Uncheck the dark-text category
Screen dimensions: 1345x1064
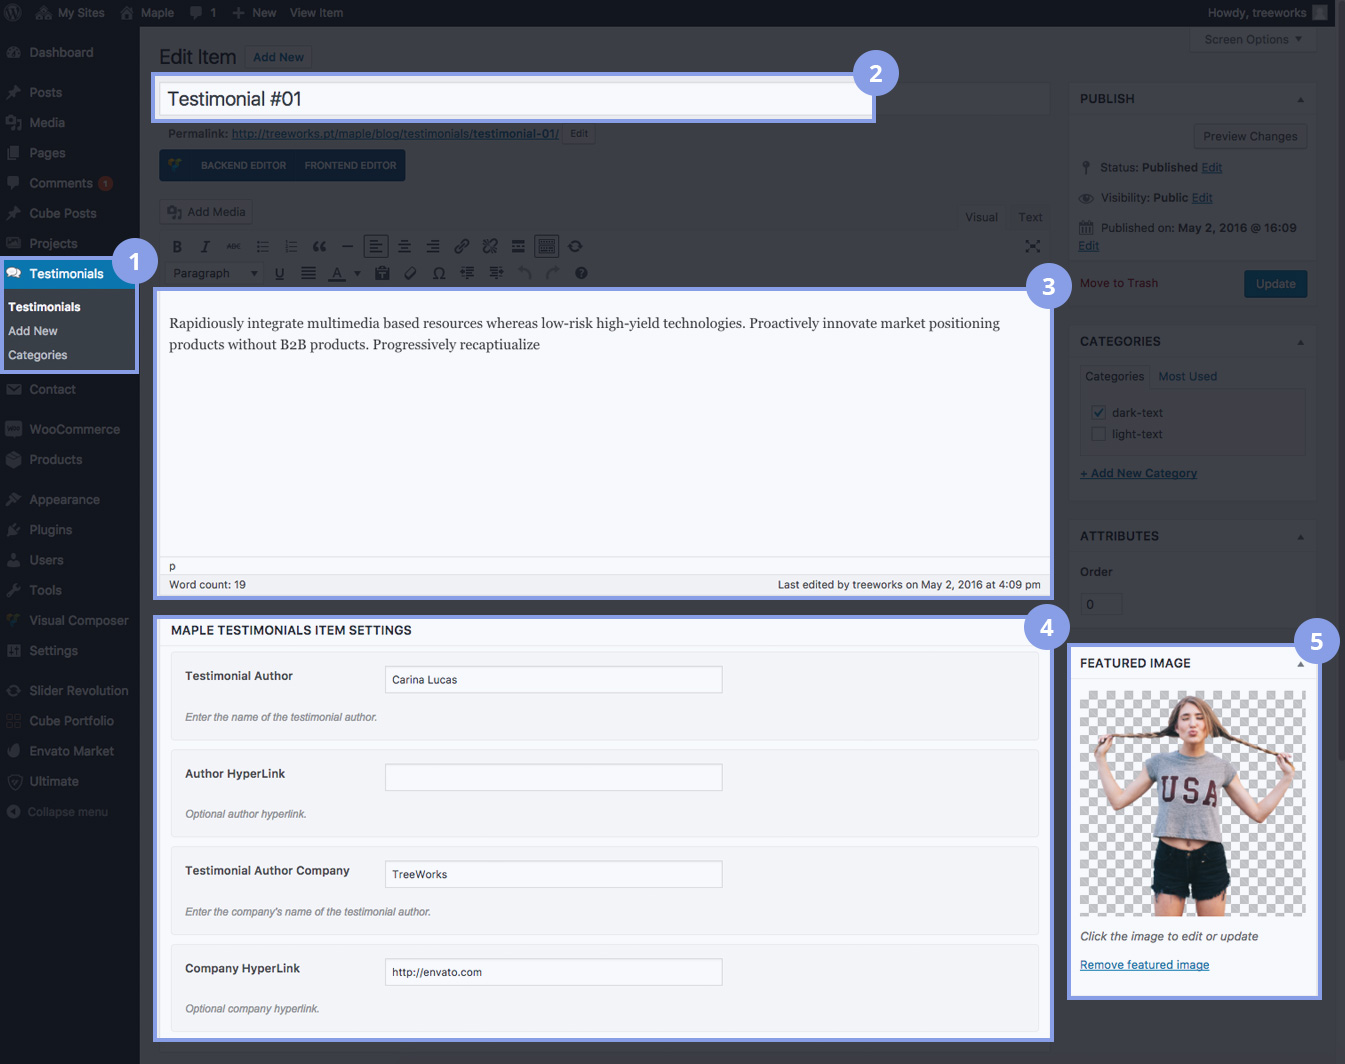tap(1098, 413)
